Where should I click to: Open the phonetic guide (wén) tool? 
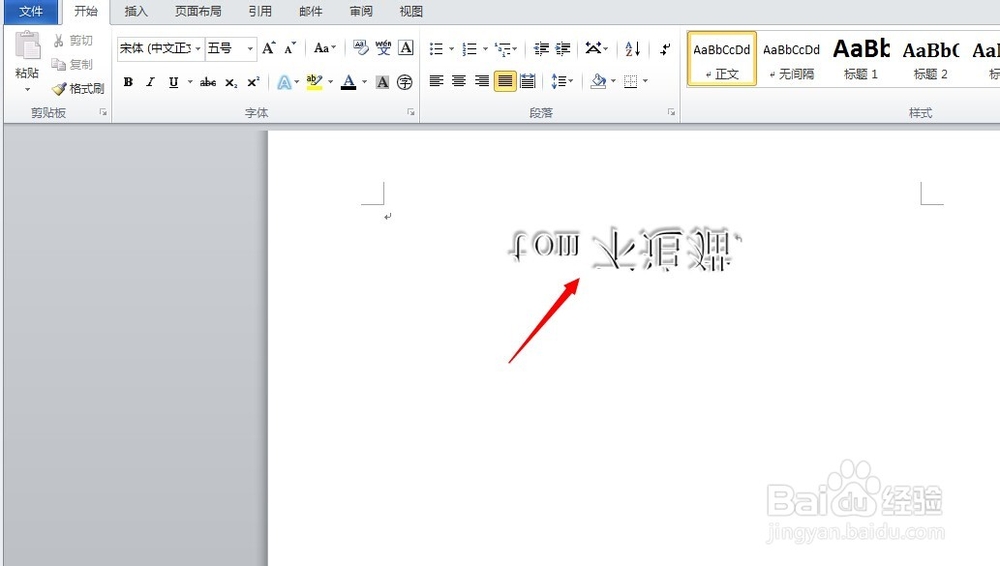point(383,47)
